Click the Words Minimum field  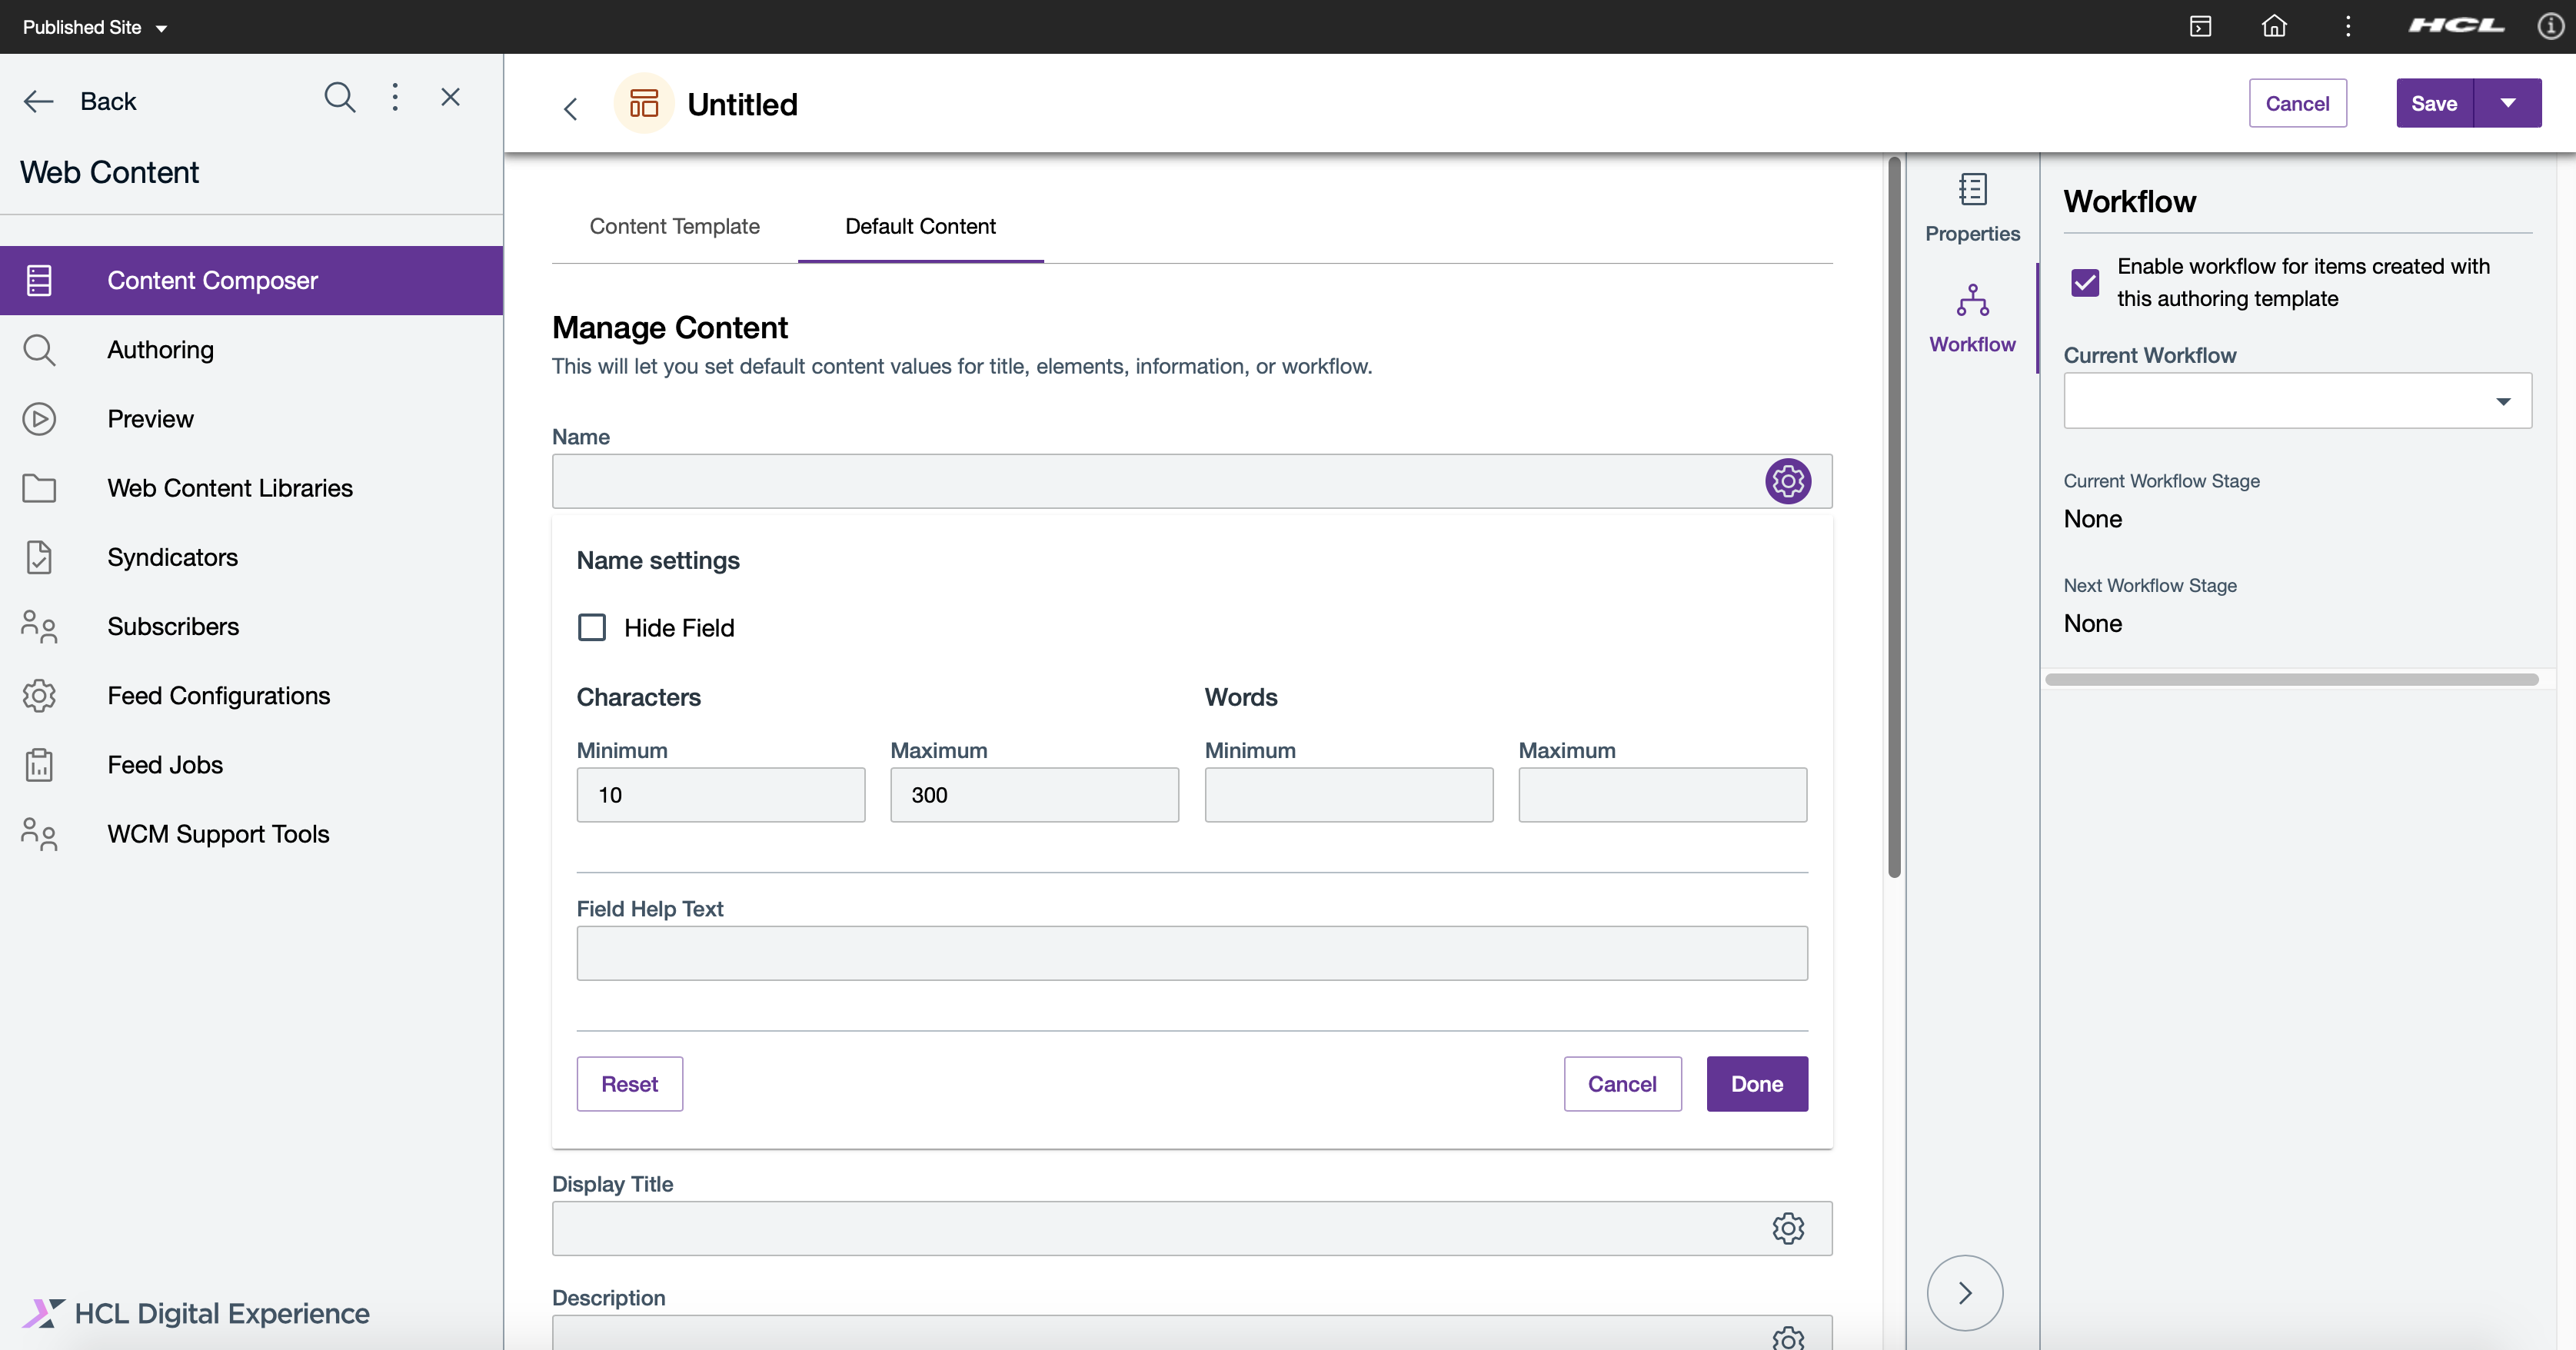1348,795
